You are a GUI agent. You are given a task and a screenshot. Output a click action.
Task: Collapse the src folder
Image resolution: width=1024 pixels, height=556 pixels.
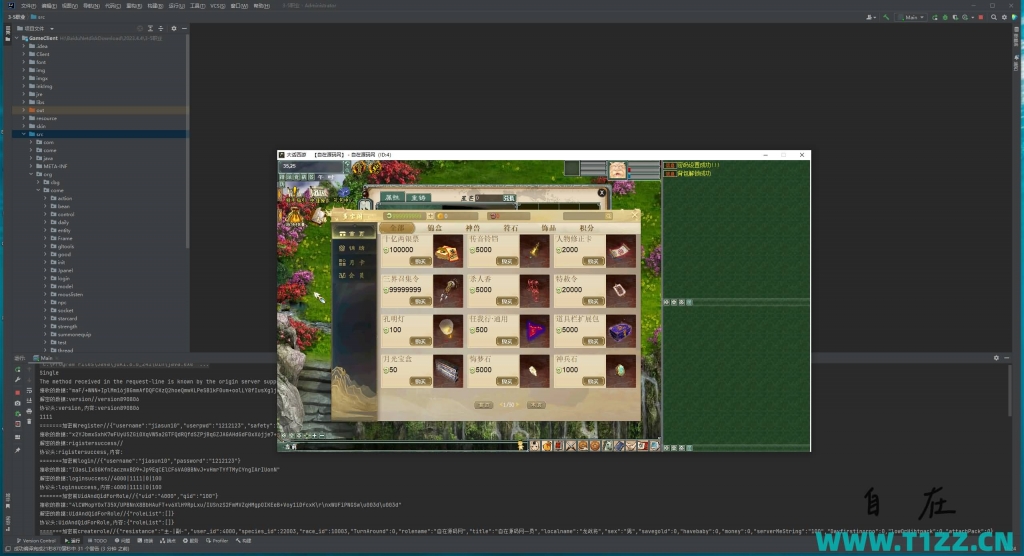click(x=24, y=134)
